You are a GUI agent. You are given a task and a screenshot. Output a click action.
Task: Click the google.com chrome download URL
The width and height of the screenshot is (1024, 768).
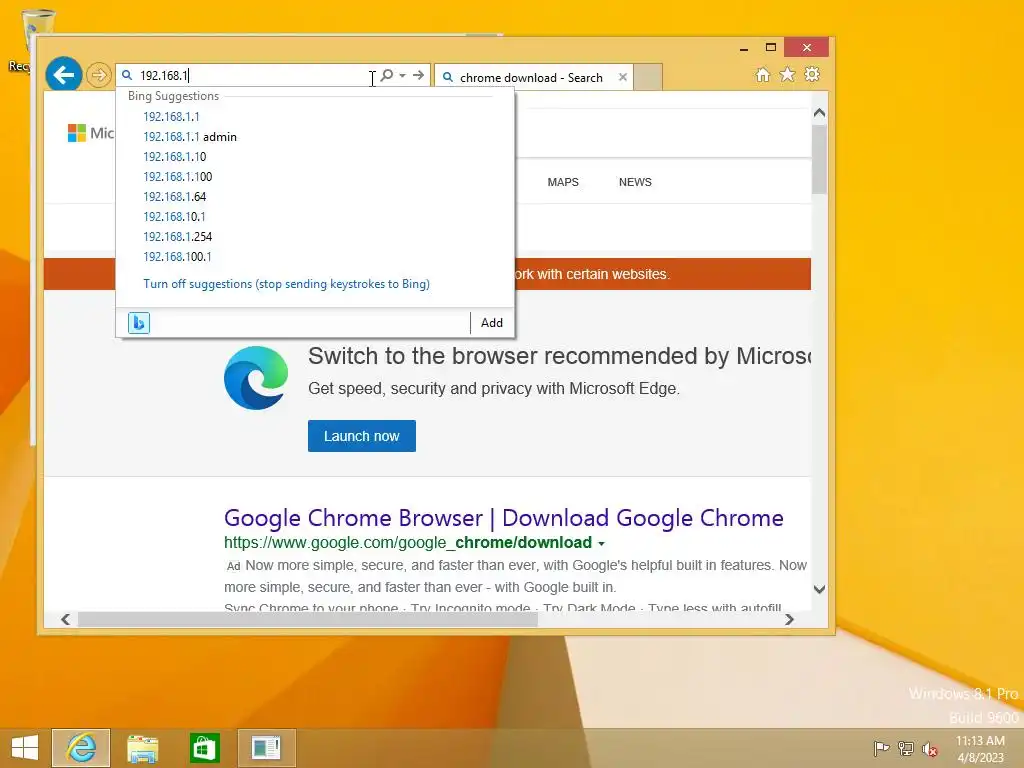pyautogui.click(x=408, y=543)
